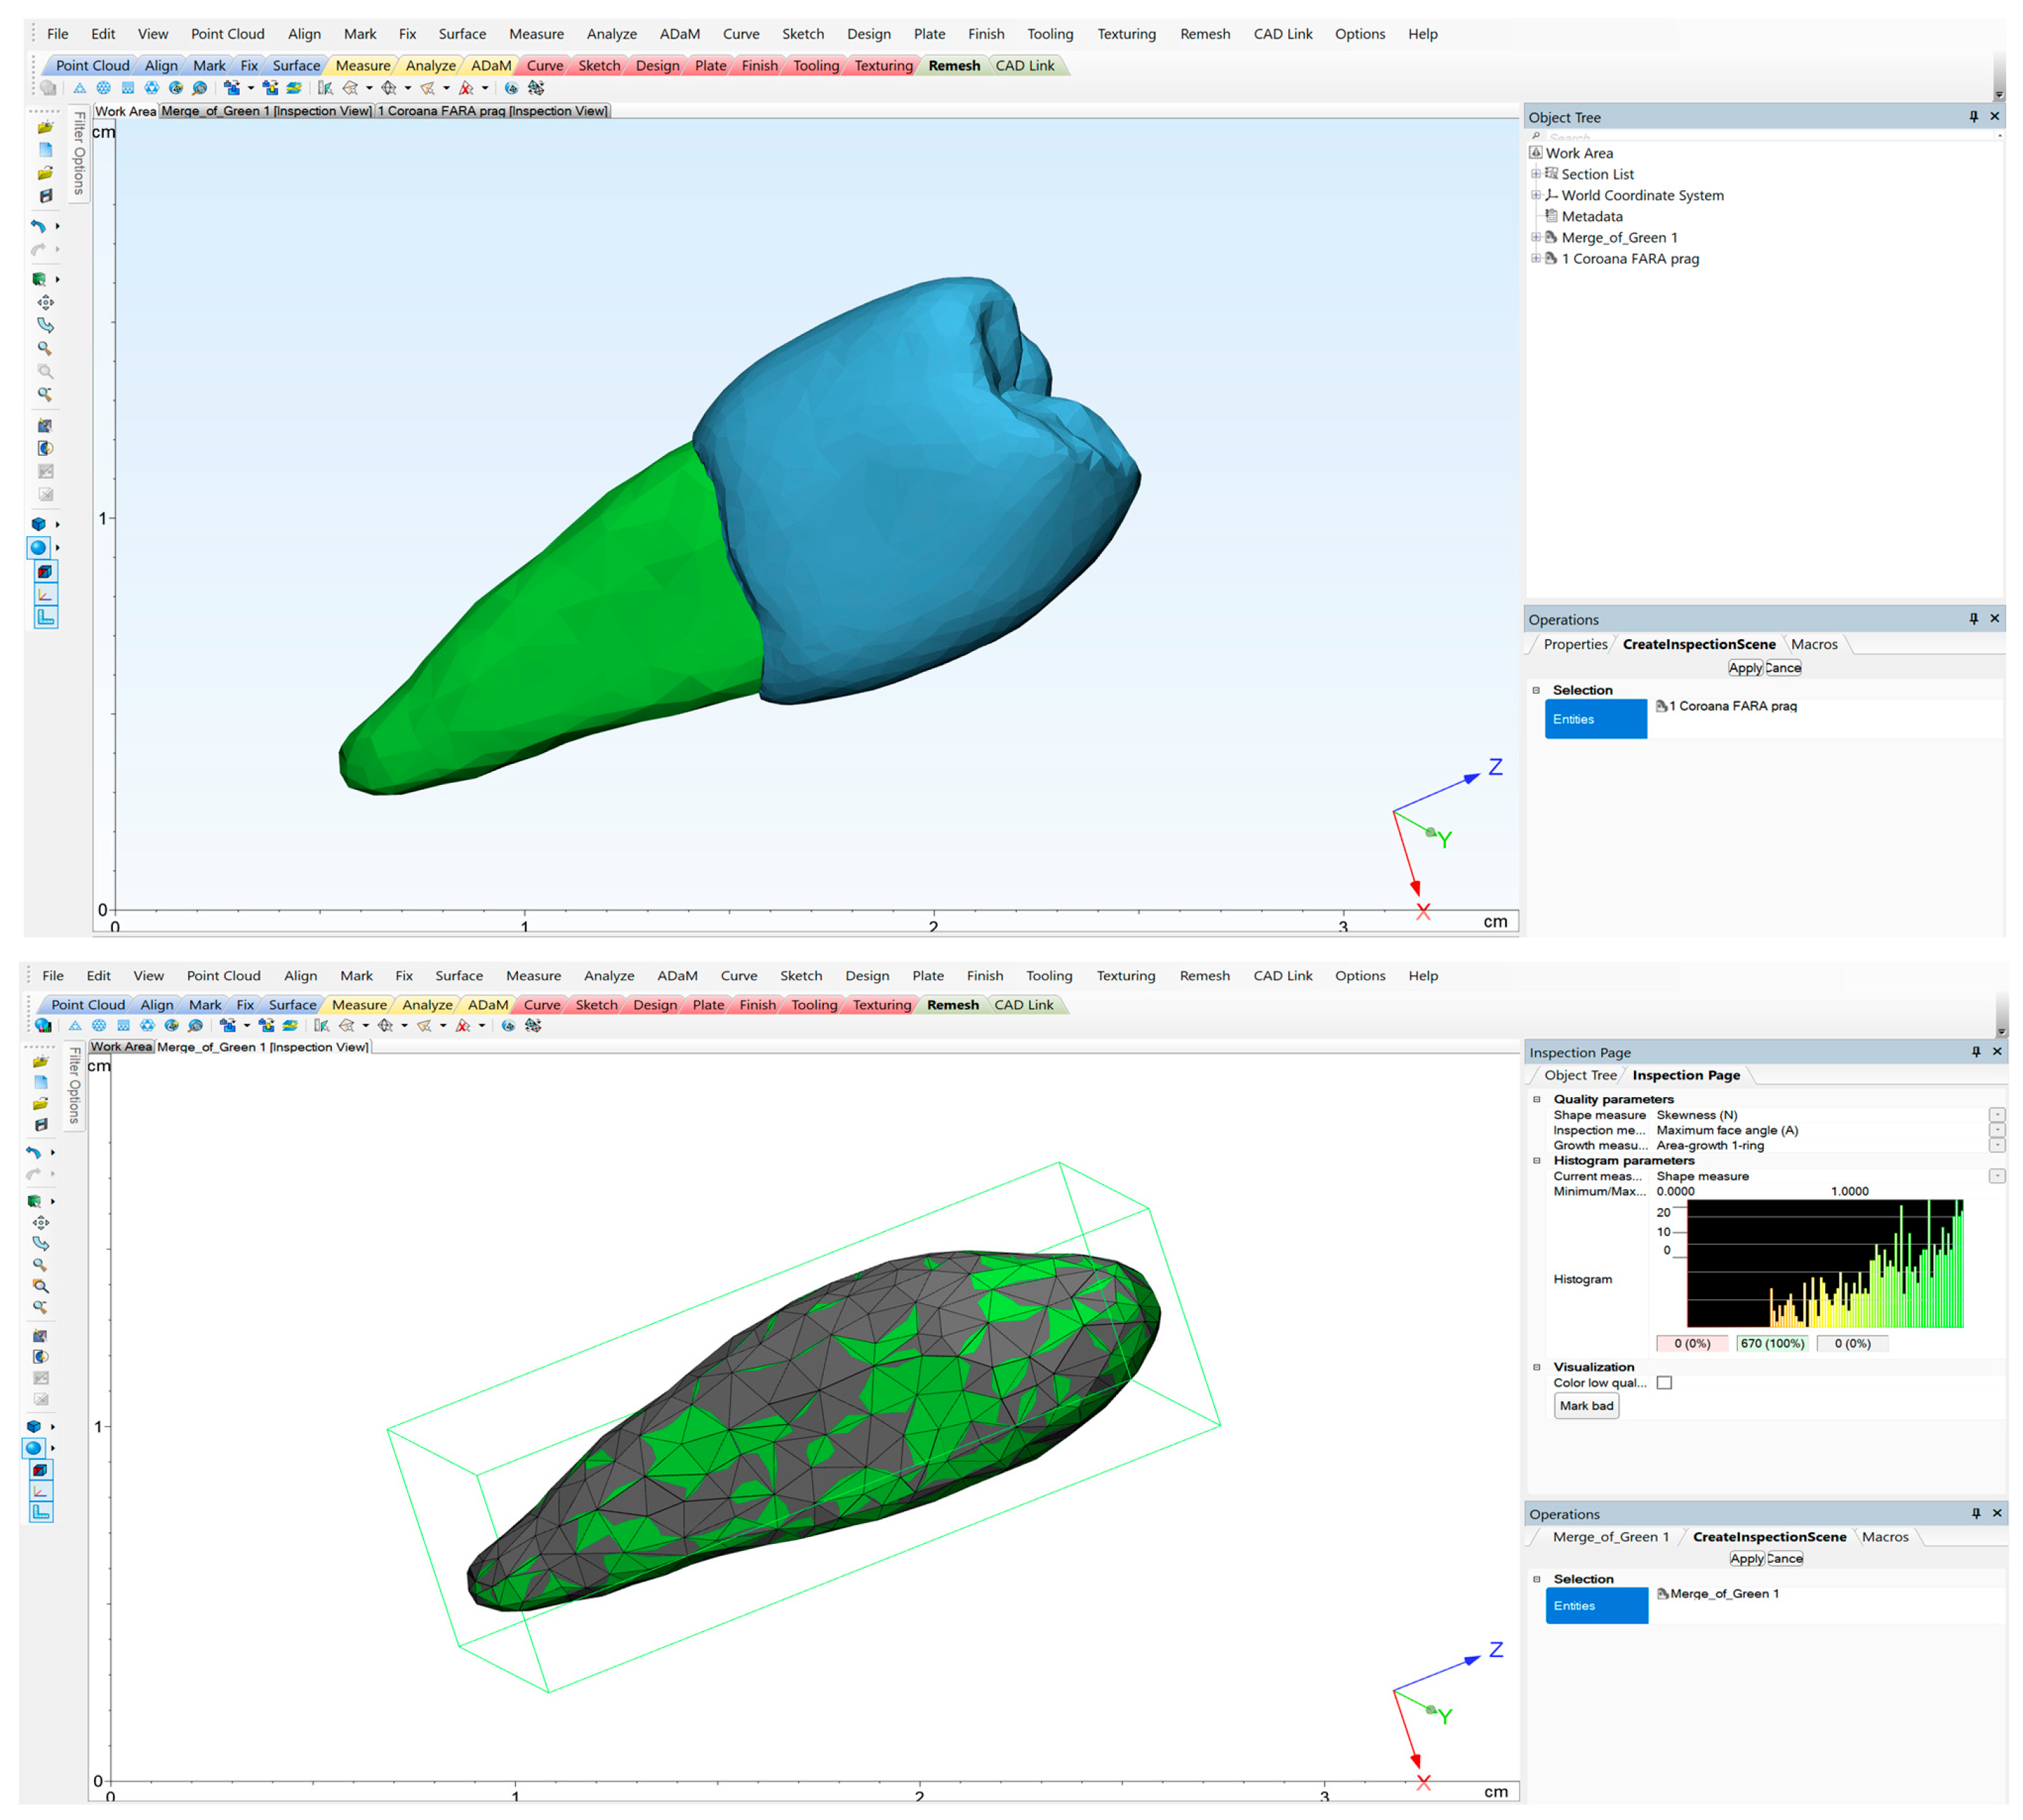Select the pan/move view tool beside the crown model
The height and width of the screenshot is (1820, 2023).
pos(45,302)
